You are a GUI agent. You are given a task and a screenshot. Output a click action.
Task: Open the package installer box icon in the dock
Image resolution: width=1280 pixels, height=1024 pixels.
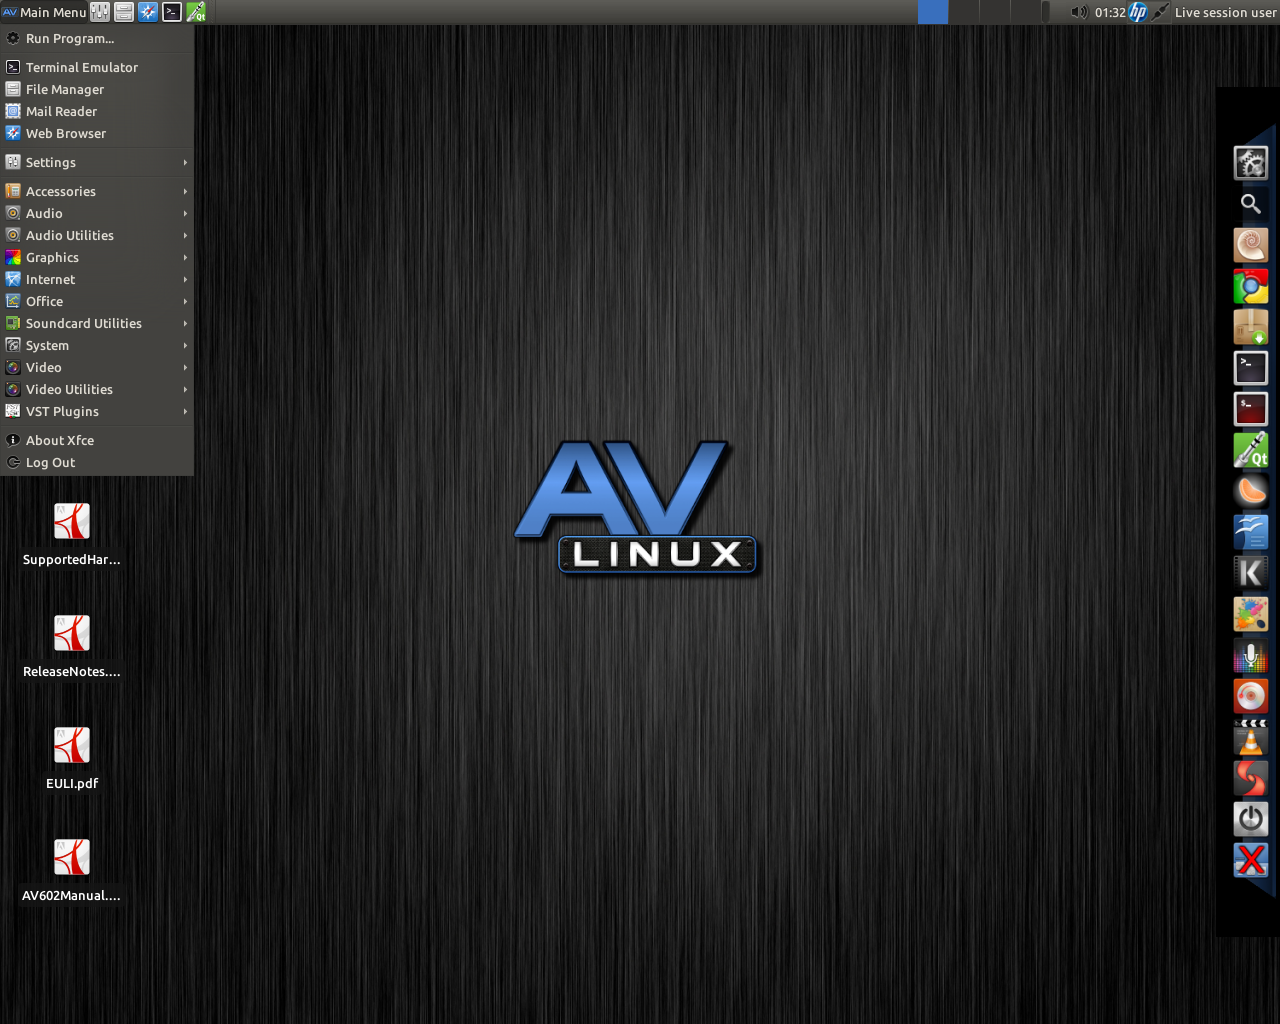(1251, 327)
